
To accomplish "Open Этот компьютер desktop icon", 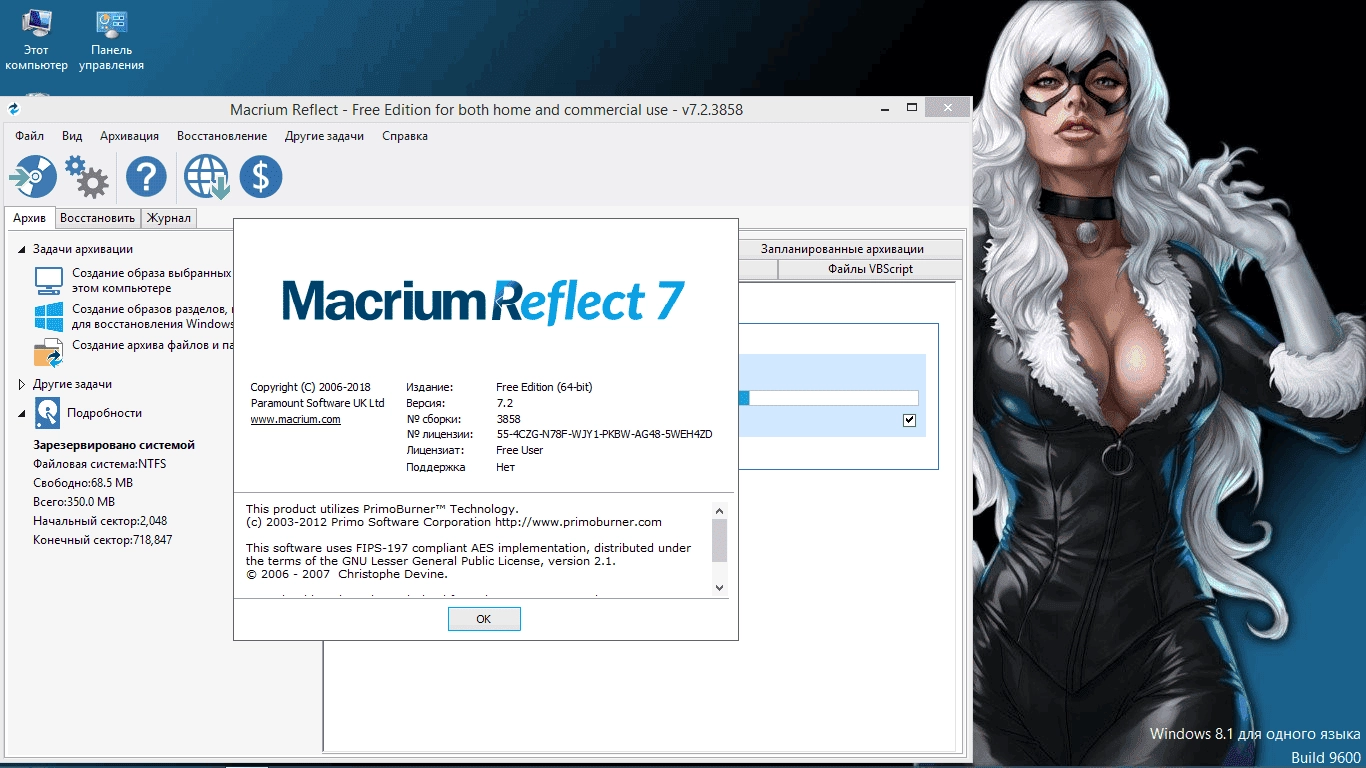I will pyautogui.click(x=37, y=40).
